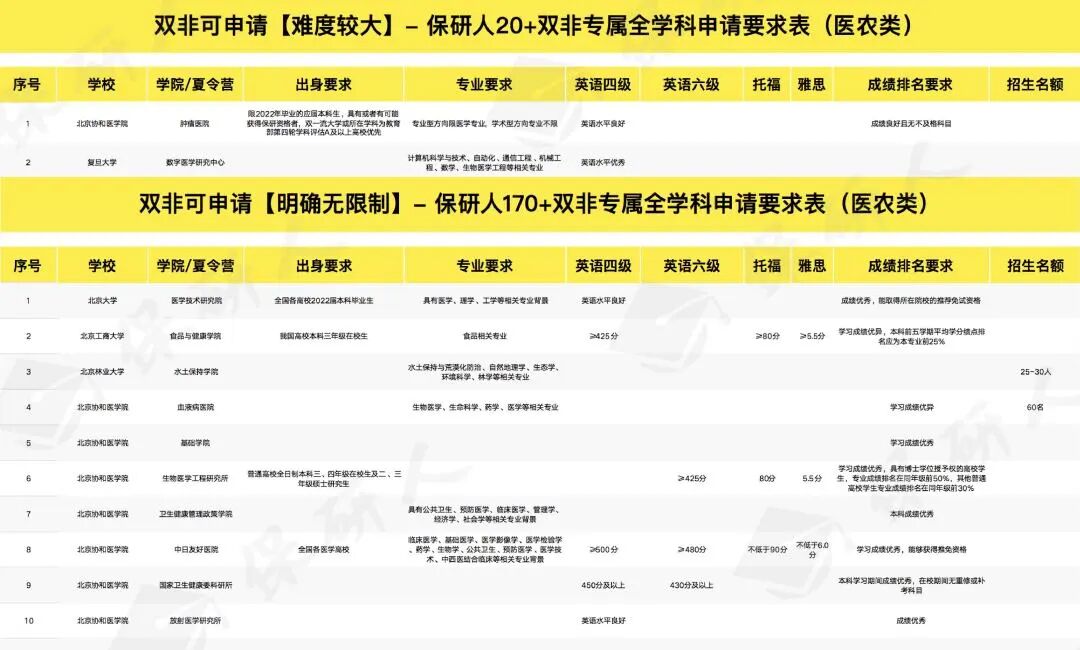Select the 不低于90分 TOEFL cell
This screenshot has width=1080, height=650.
click(767, 549)
